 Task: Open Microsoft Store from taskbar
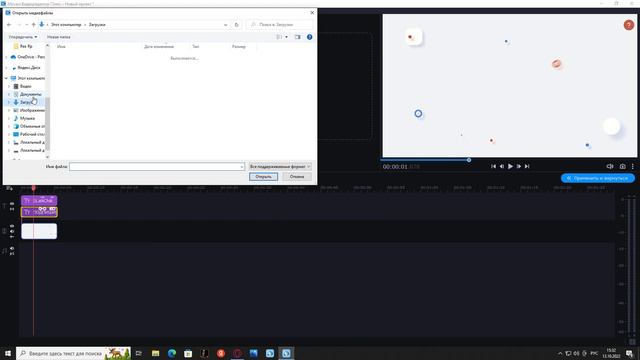188,353
